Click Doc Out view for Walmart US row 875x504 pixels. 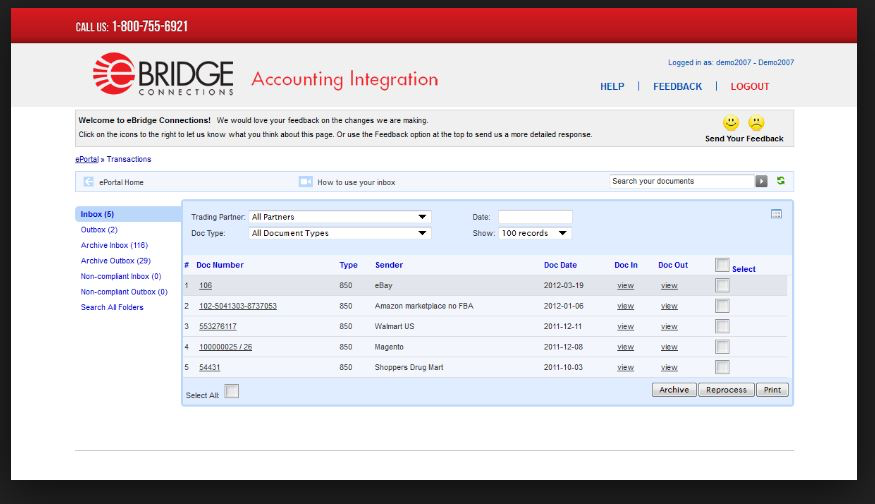pyautogui.click(x=669, y=327)
